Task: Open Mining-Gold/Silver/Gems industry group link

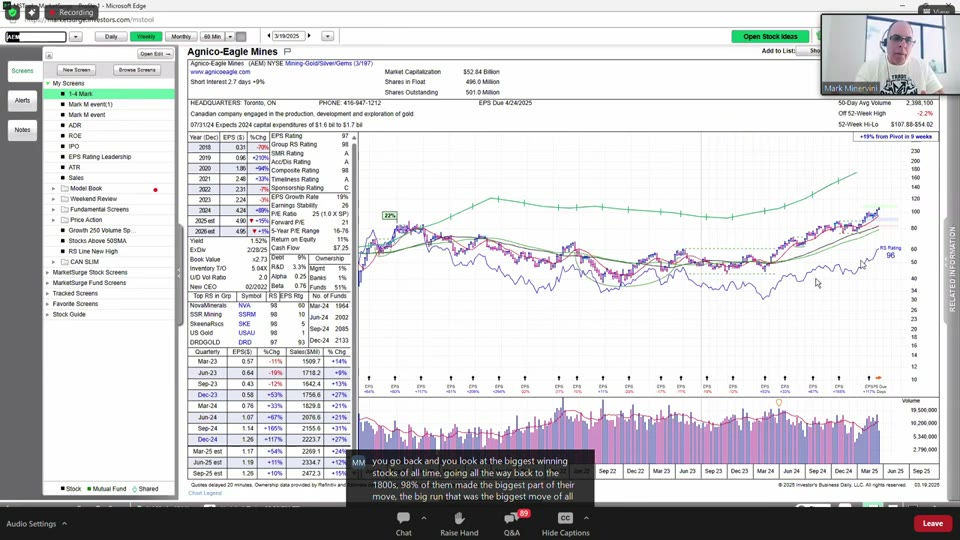Action: pyautogui.click(x=328, y=63)
